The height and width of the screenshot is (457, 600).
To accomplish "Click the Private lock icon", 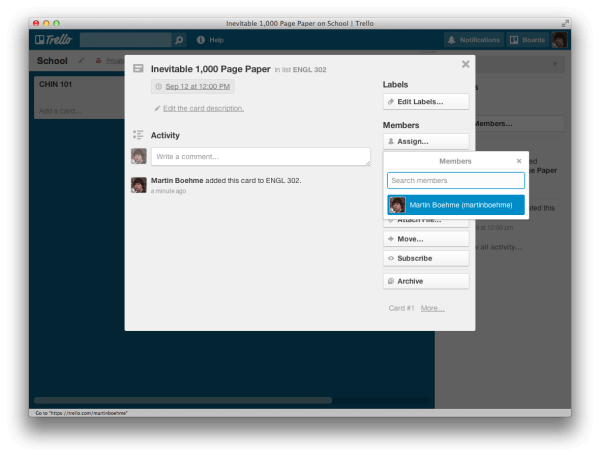I will [x=98, y=60].
